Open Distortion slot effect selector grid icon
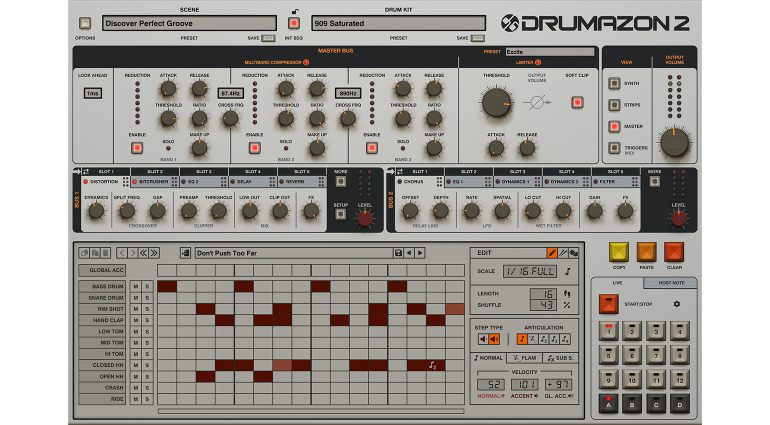Viewport: 770px width, 425px height. tap(126, 182)
